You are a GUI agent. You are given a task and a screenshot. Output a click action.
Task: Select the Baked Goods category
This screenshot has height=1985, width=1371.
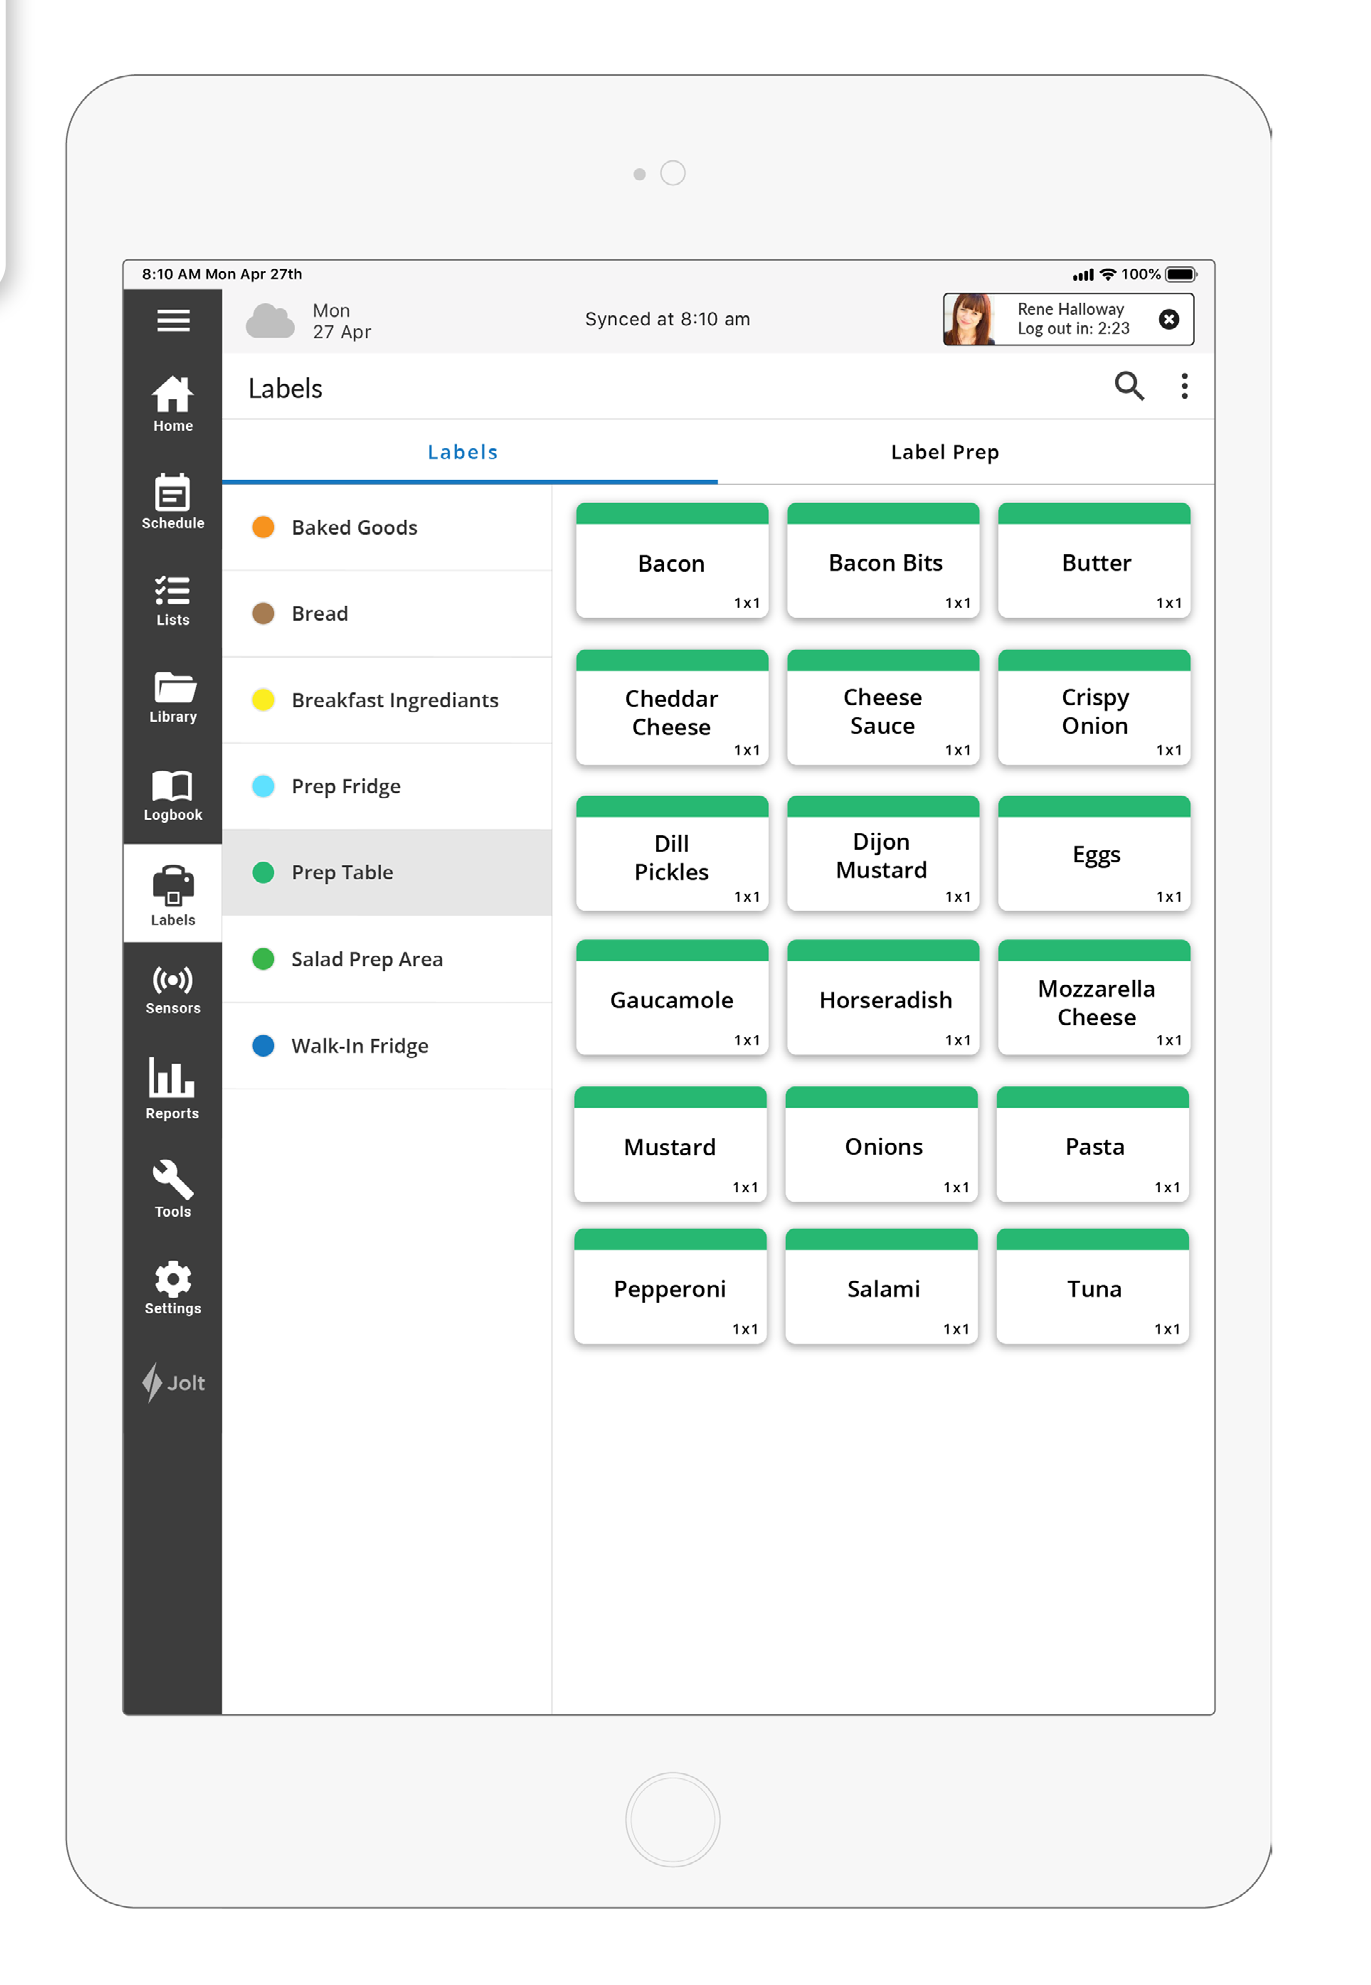(387, 527)
